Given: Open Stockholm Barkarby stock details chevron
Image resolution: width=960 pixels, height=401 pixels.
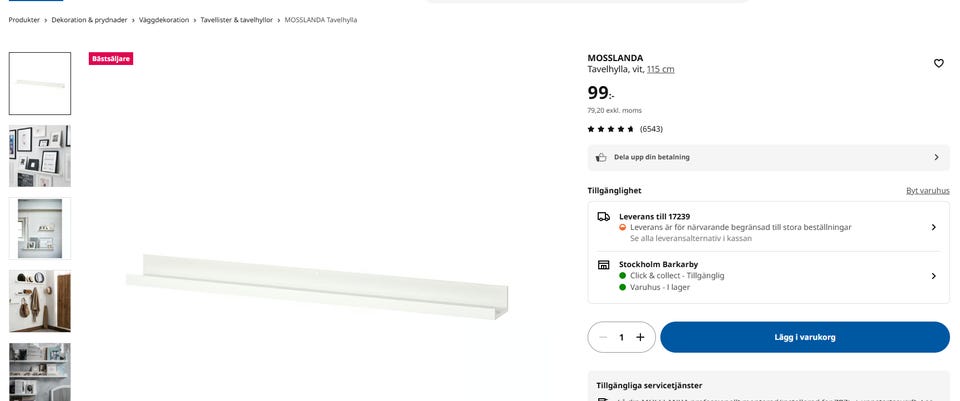Looking at the screenshot, I should pyautogui.click(x=934, y=276).
